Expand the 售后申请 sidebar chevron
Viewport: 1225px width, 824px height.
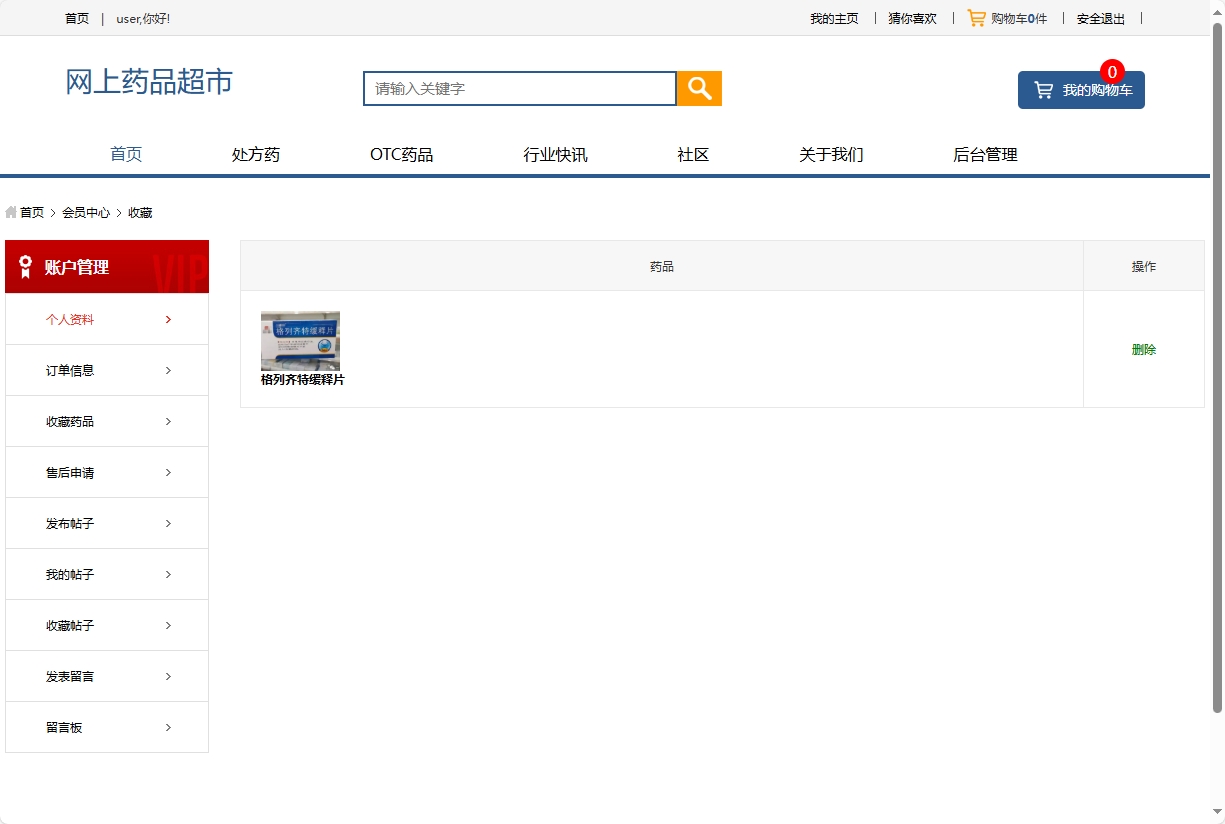[168, 472]
